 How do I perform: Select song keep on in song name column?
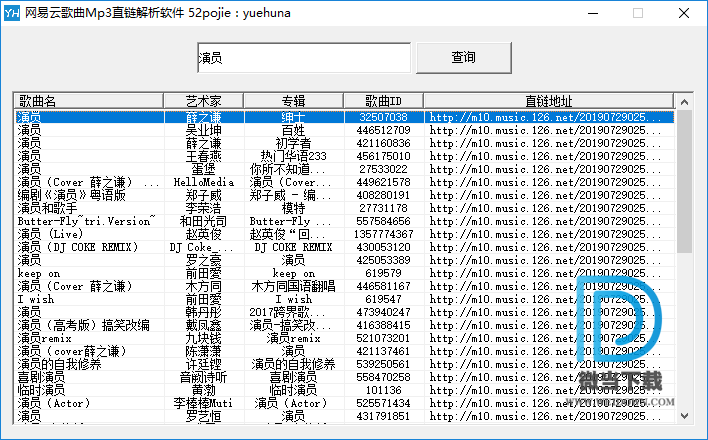tap(39, 273)
